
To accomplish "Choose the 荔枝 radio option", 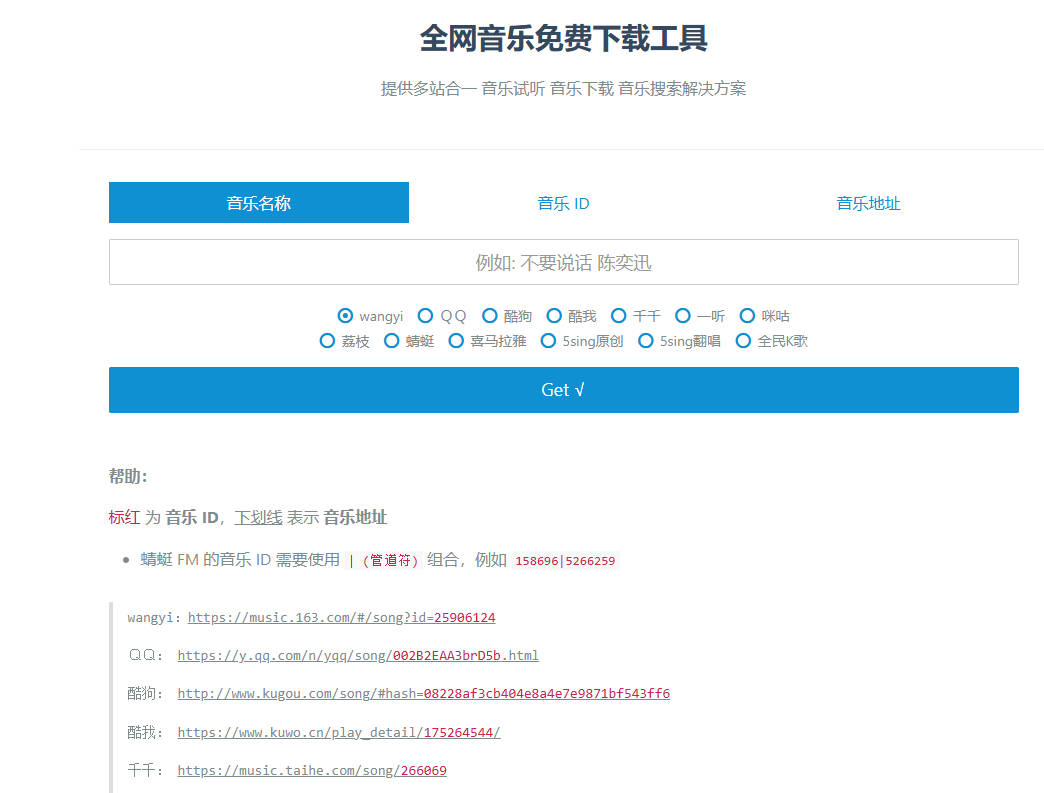I will coord(327,341).
